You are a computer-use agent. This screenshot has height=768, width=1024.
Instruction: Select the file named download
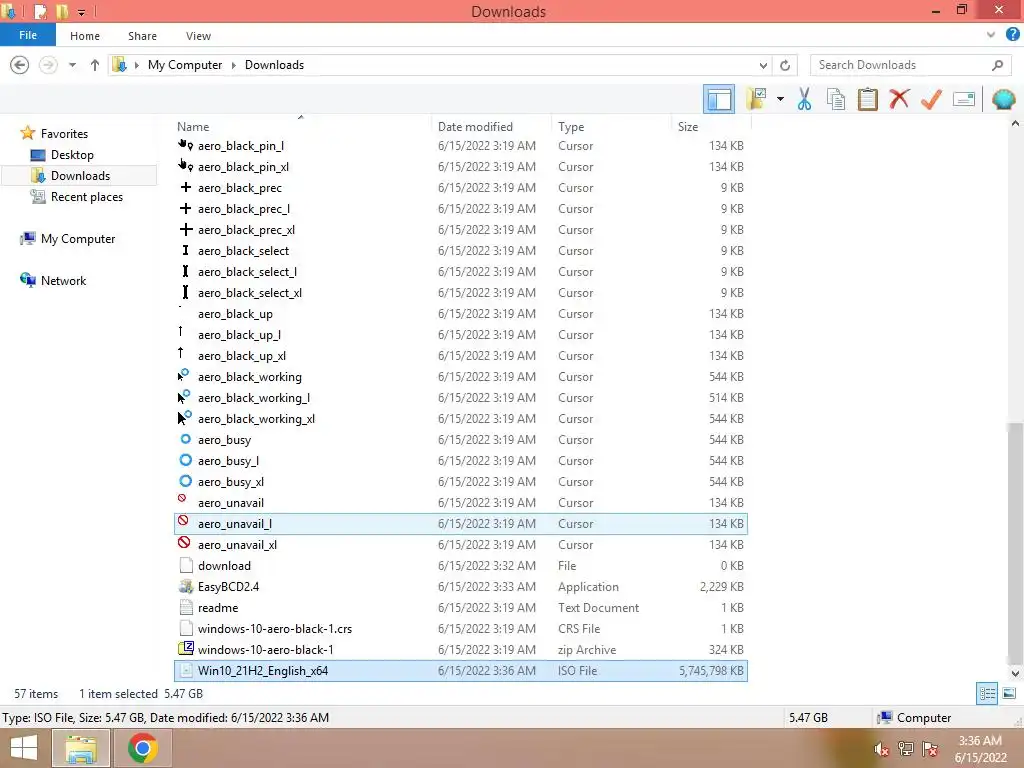pos(460,566)
